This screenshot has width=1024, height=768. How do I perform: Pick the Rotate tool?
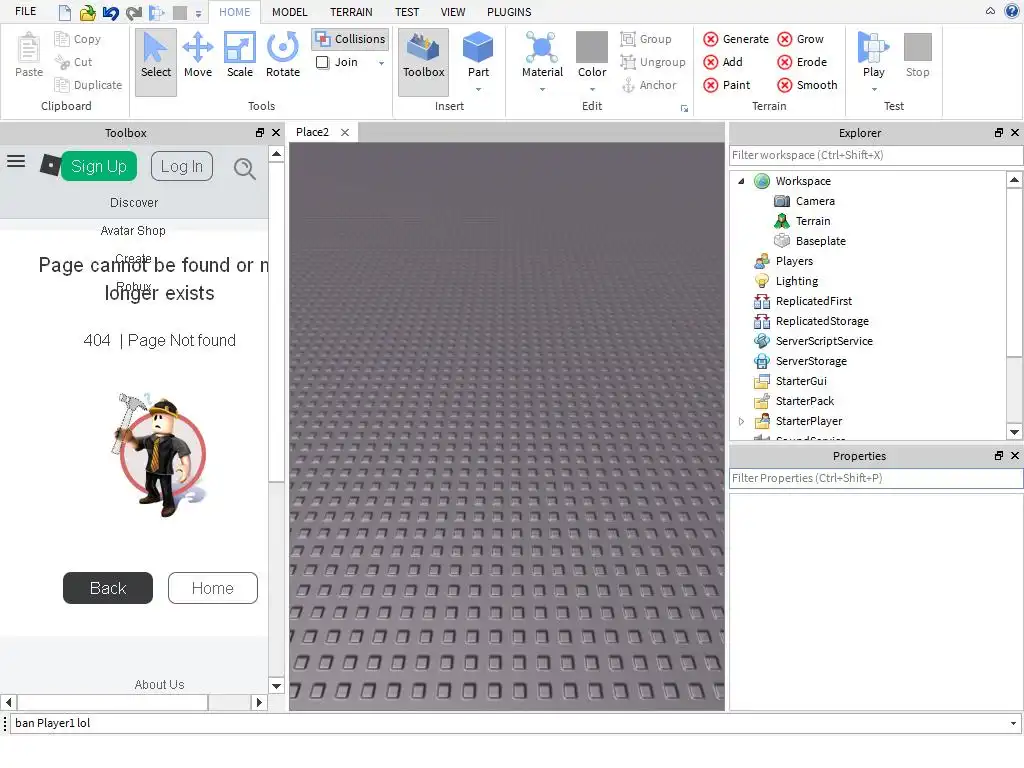click(x=283, y=56)
